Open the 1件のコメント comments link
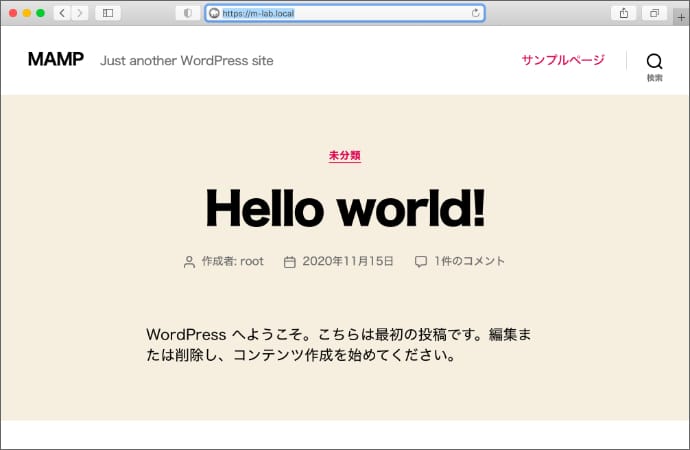 click(469, 261)
